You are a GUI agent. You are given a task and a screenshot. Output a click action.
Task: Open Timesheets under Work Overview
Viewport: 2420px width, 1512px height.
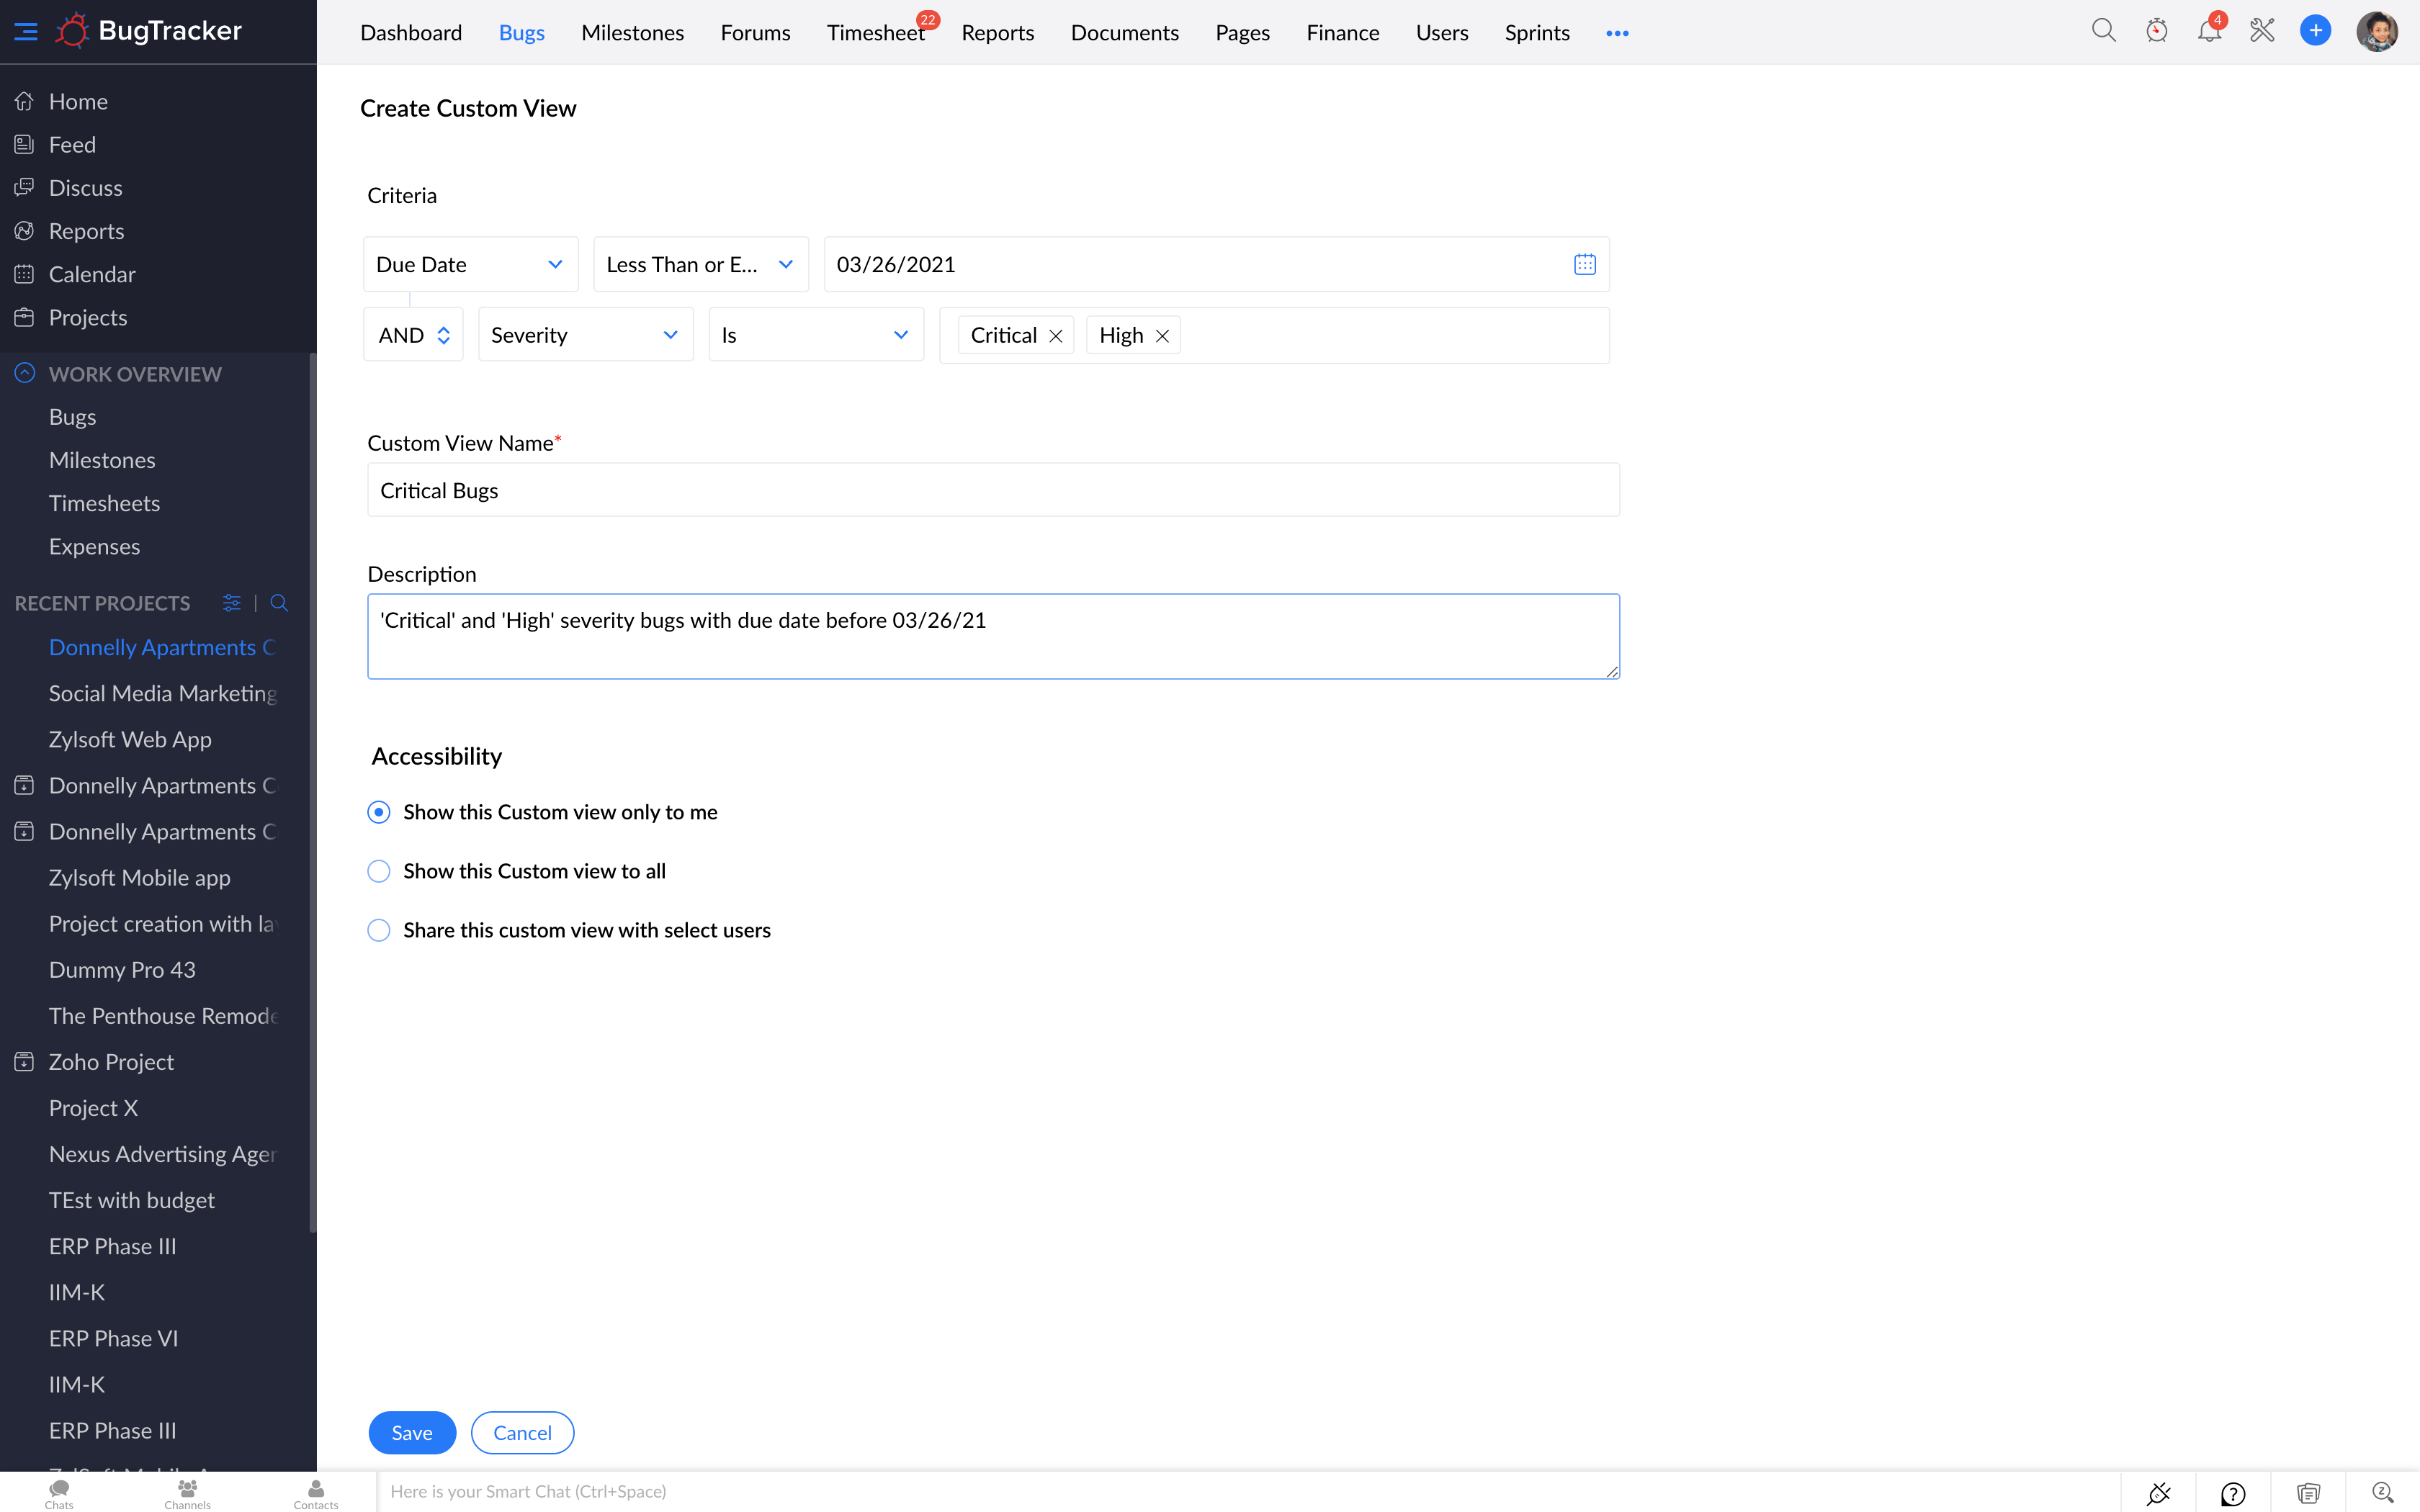tap(104, 503)
